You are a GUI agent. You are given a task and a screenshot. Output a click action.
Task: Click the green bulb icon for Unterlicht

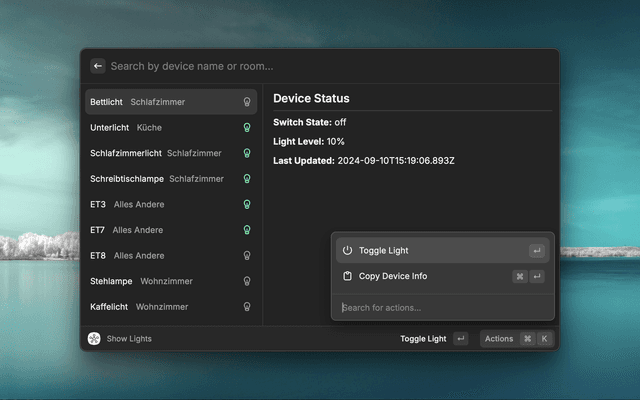247,128
